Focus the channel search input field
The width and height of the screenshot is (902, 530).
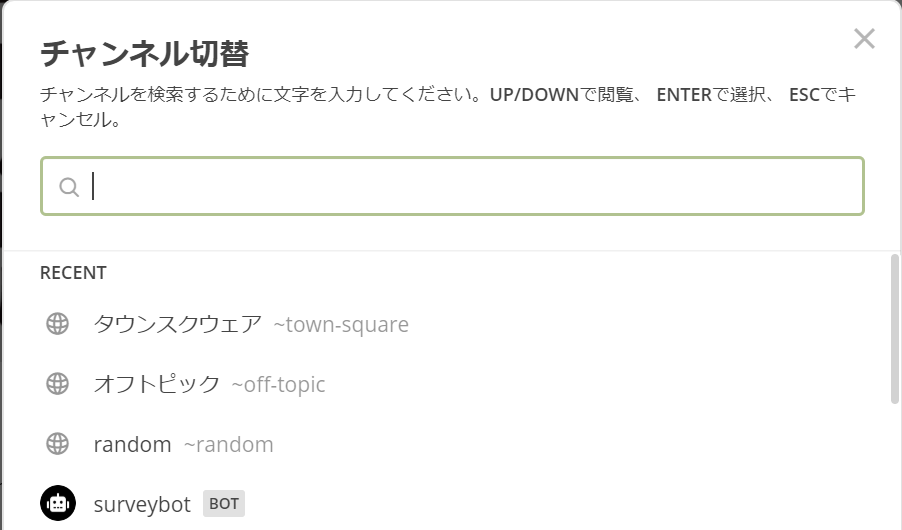click(x=452, y=186)
